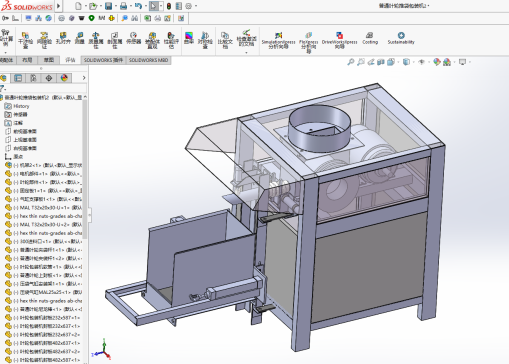Image resolution: width=509 pixels, height=364 pixels.
Task: Click the Save icon in the top toolbar
Action: tap(108, 6)
